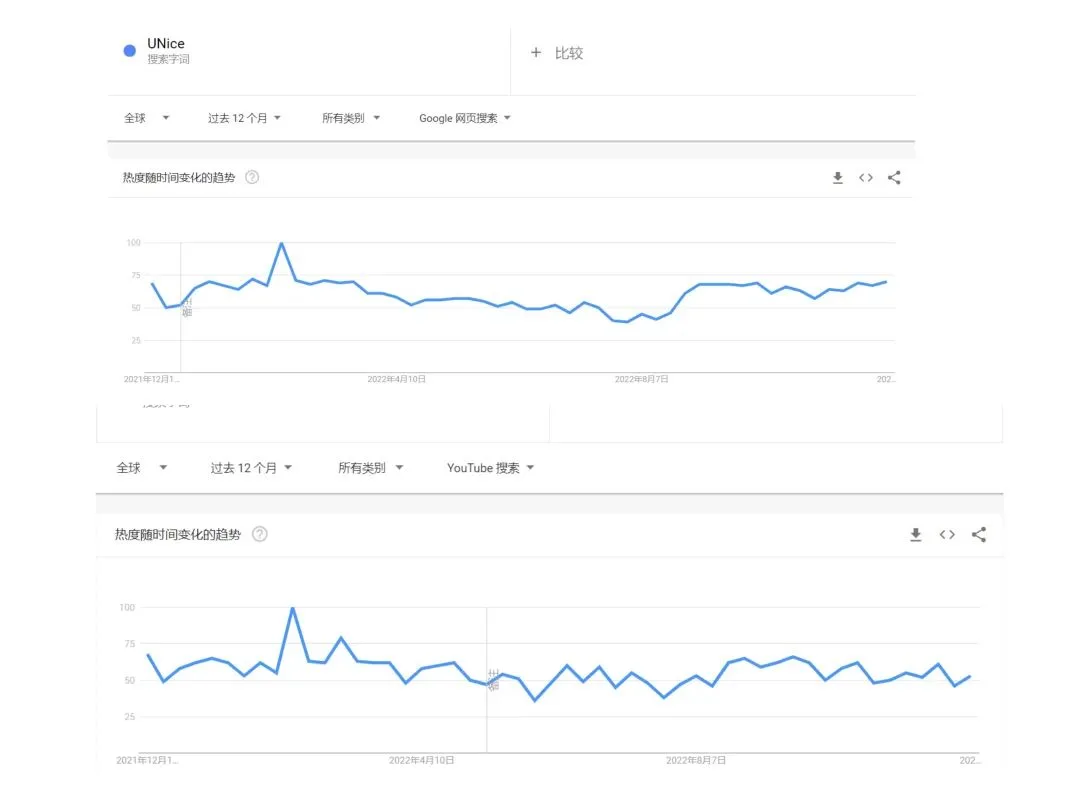Open embed code for Google web search chart
The width and height of the screenshot is (1080, 810).
coord(866,178)
